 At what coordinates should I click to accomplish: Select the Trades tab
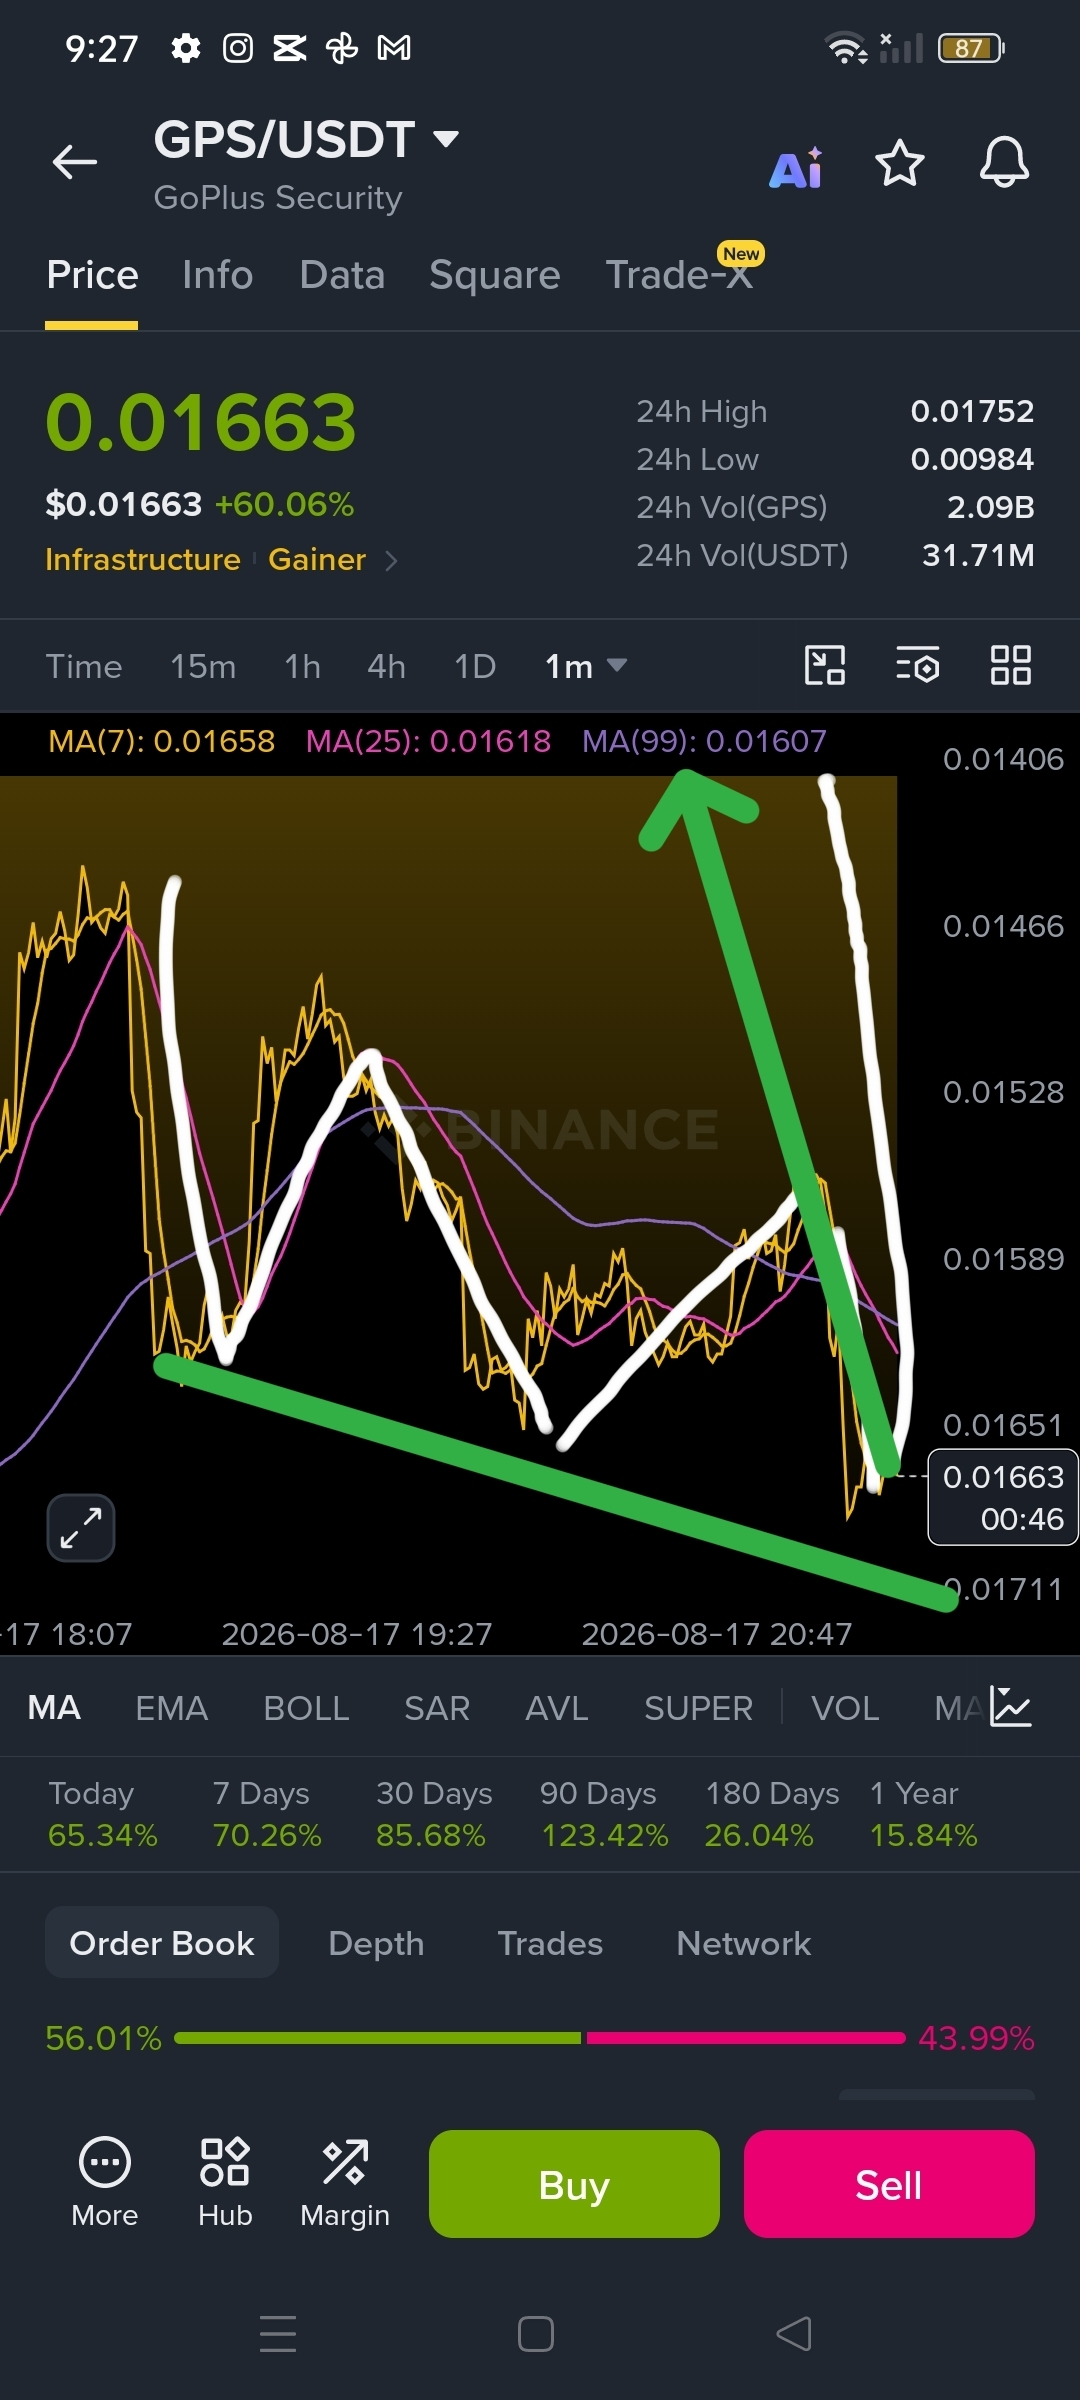point(550,1943)
